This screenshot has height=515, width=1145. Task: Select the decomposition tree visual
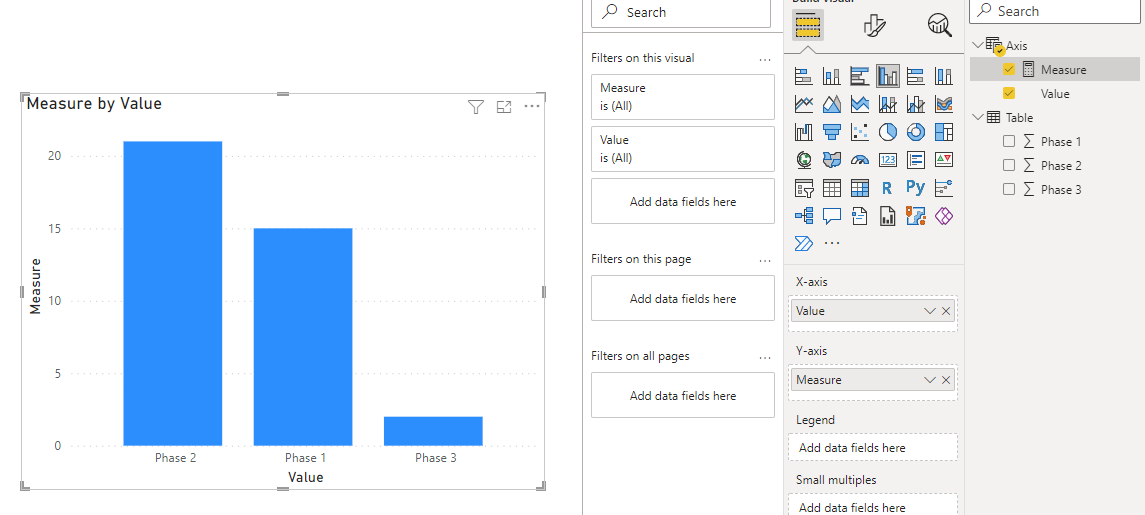803,216
